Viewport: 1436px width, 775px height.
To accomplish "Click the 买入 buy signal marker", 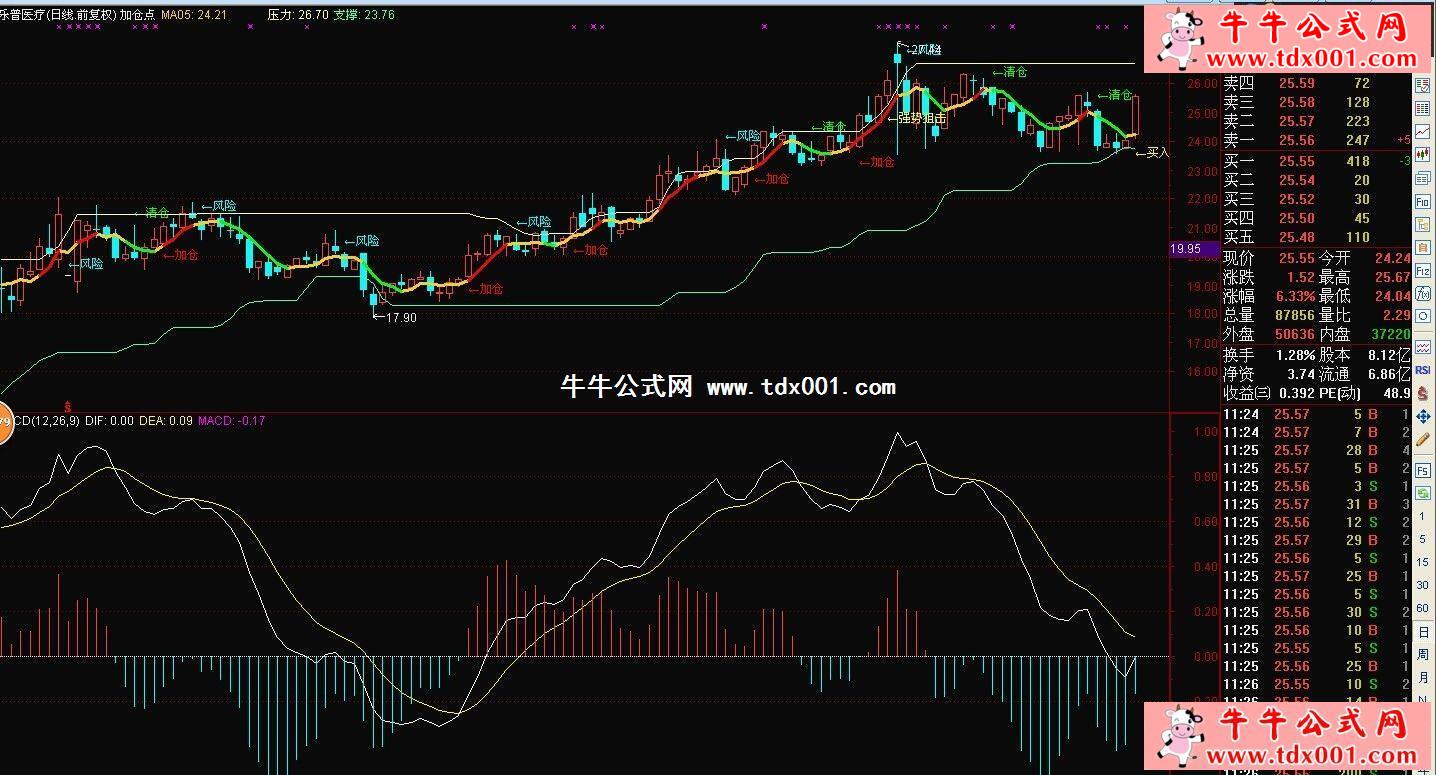I will click(x=1154, y=153).
